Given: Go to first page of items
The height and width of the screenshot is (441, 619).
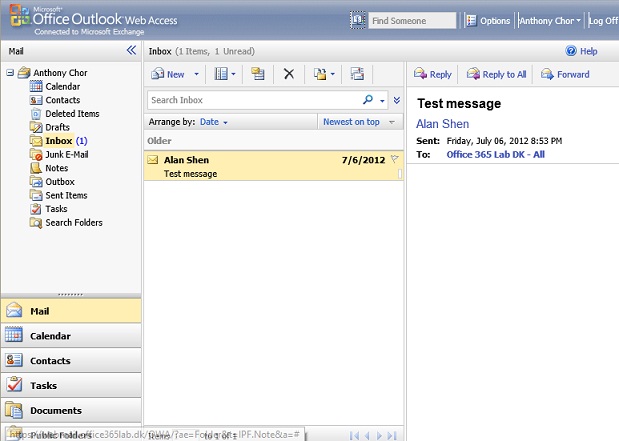Looking at the screenshot, I should pos(354,435).
